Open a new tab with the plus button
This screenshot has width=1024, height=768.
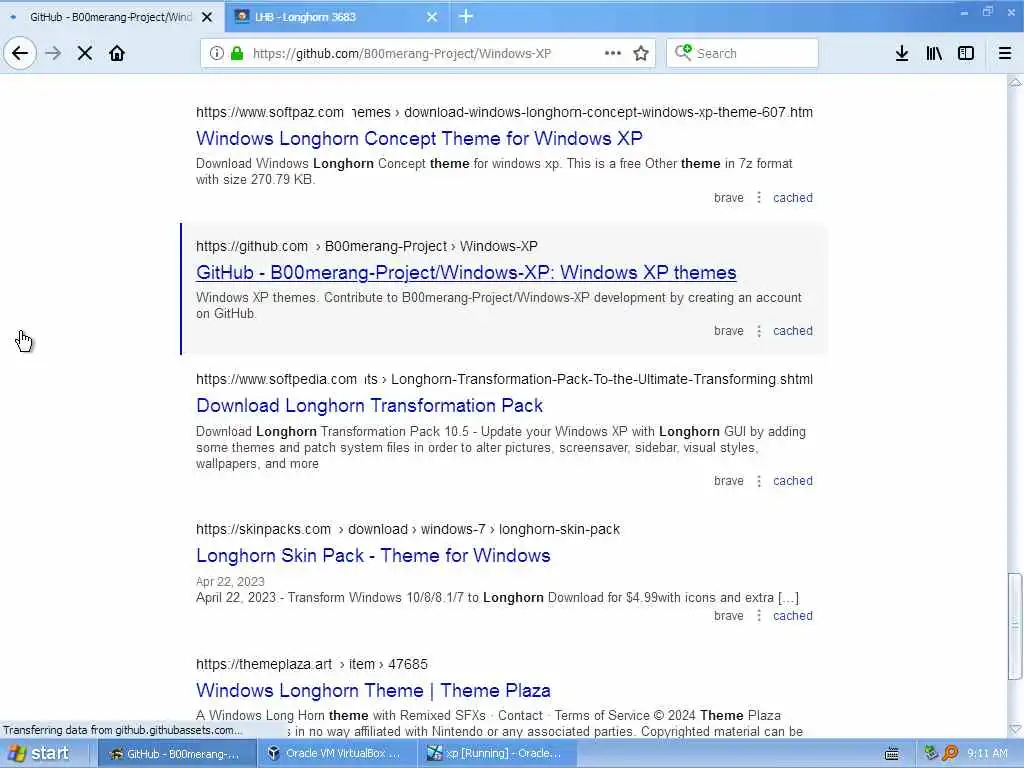click(x=466, y=16)
